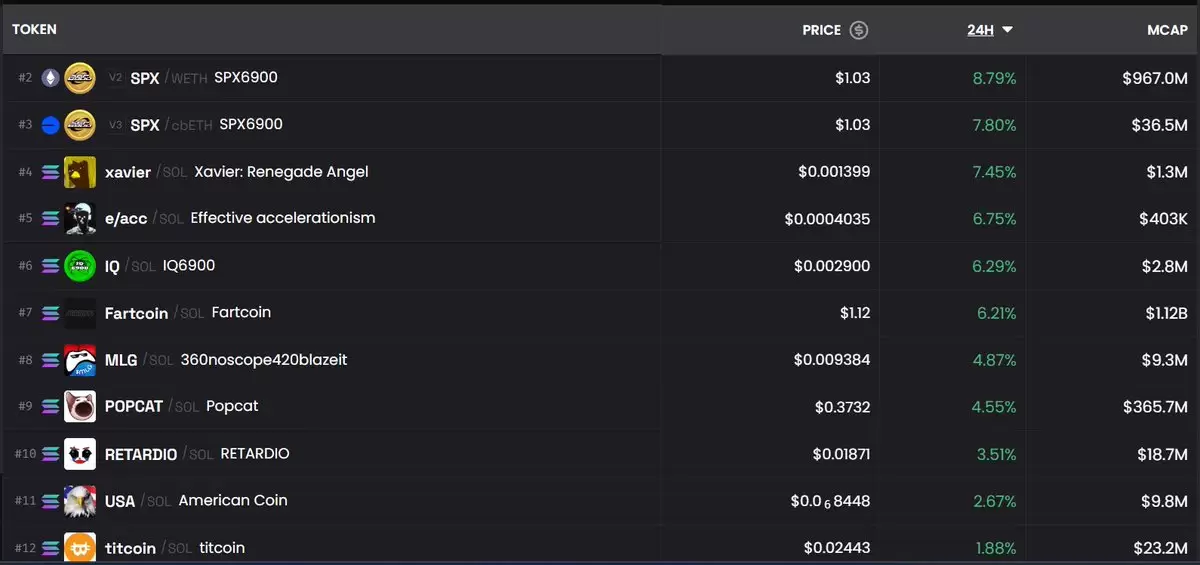1200x565 pixels.
Task: Click the POPCAT cat icon
Action: pos(80,407)
